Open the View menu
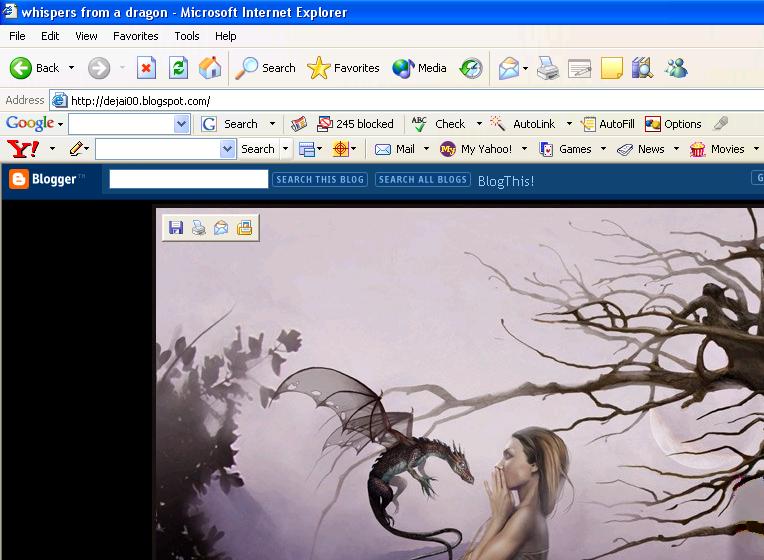Viewport: 764px width, 560px height. pyautogui.click(x=86, y=36)
